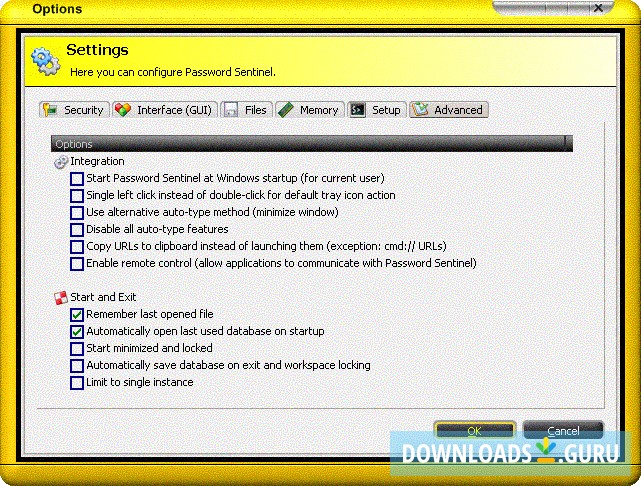
Task: Click the Start and Exit section icon
Action: 61,298
